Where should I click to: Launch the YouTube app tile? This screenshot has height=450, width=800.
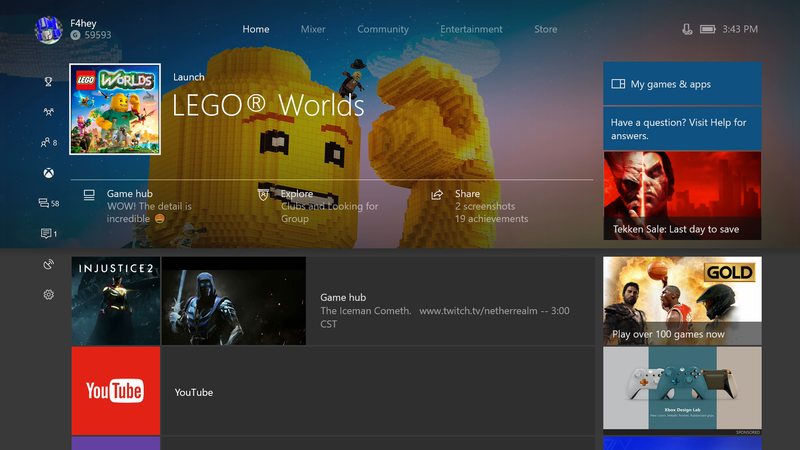coord(116,391)
